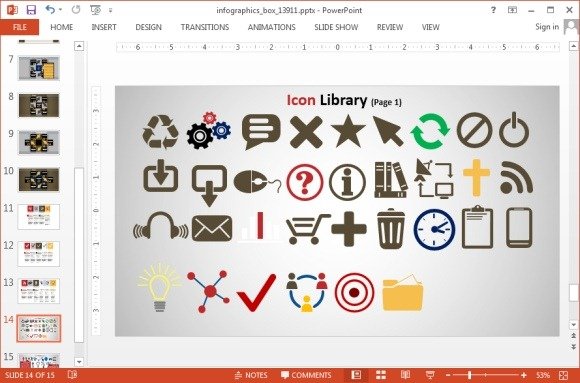Open the TRANSITIONS tab

pos(205,27)
